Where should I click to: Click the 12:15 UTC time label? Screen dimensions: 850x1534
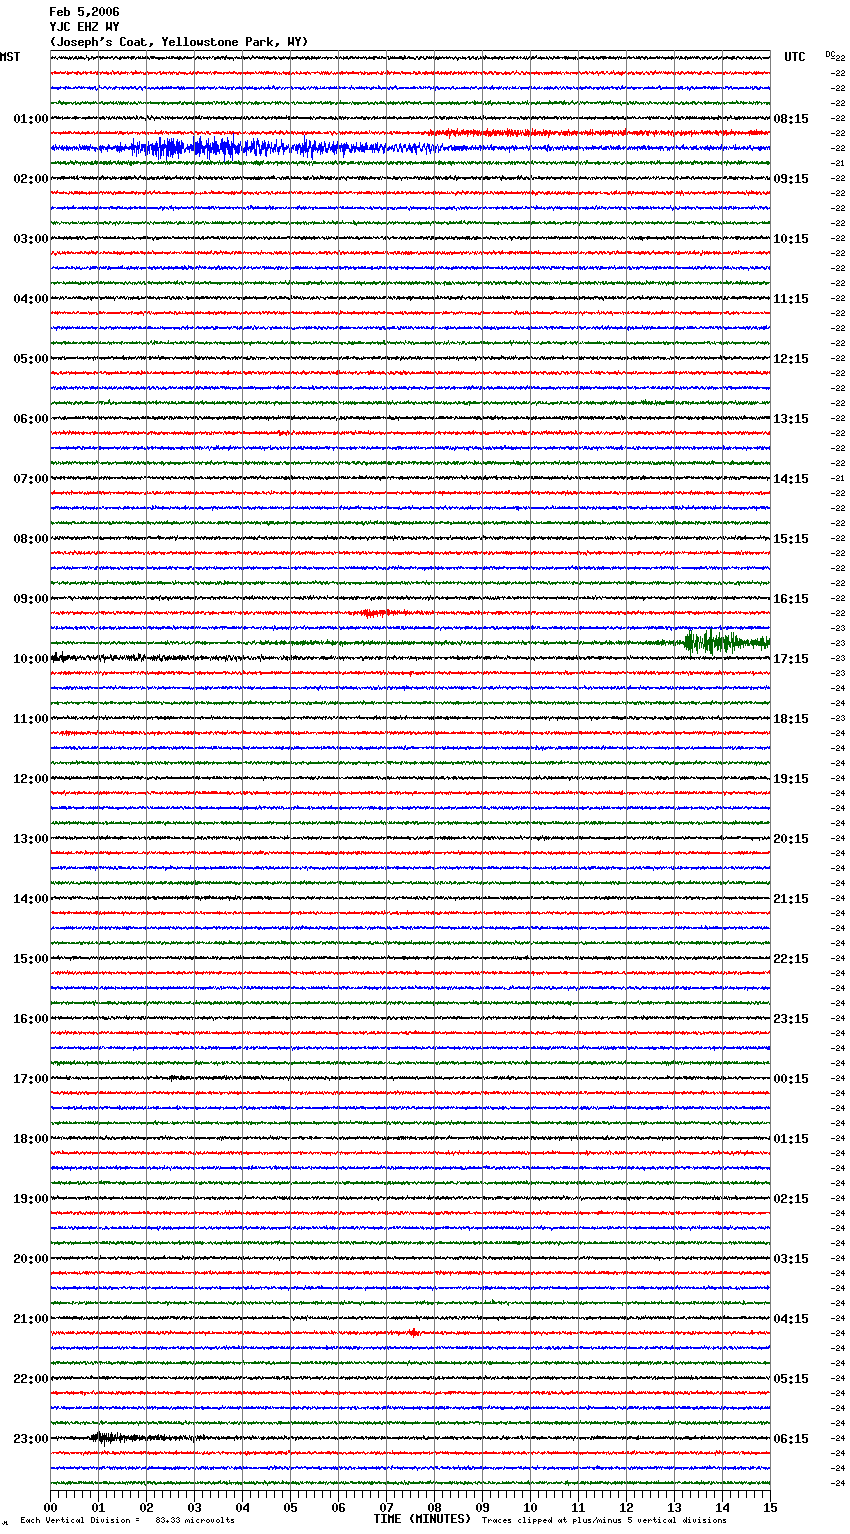[791, 359]
